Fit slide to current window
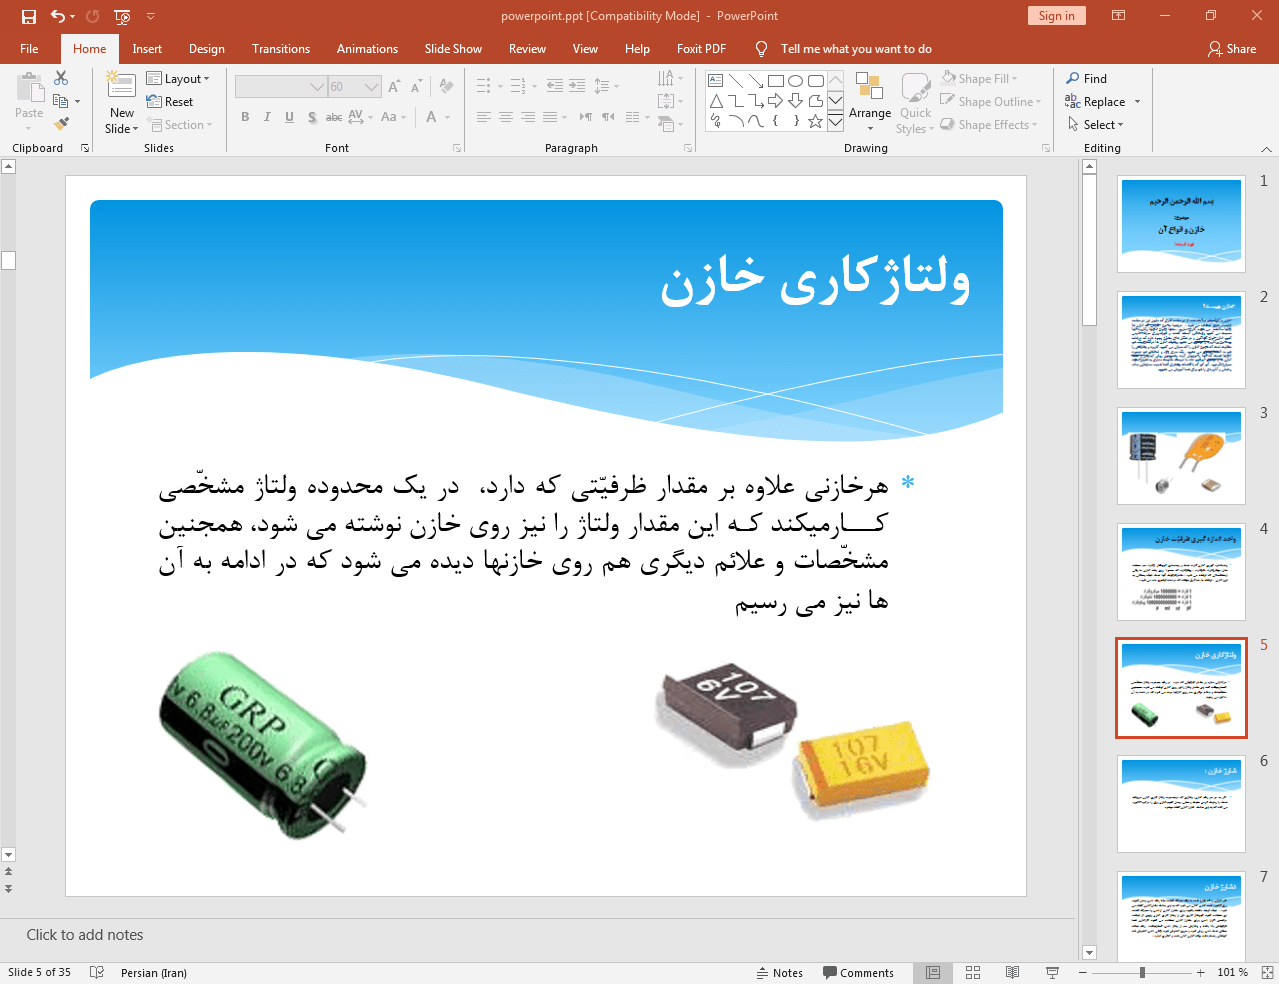This screenshot has width=1279, height=984. point(1266,972)
